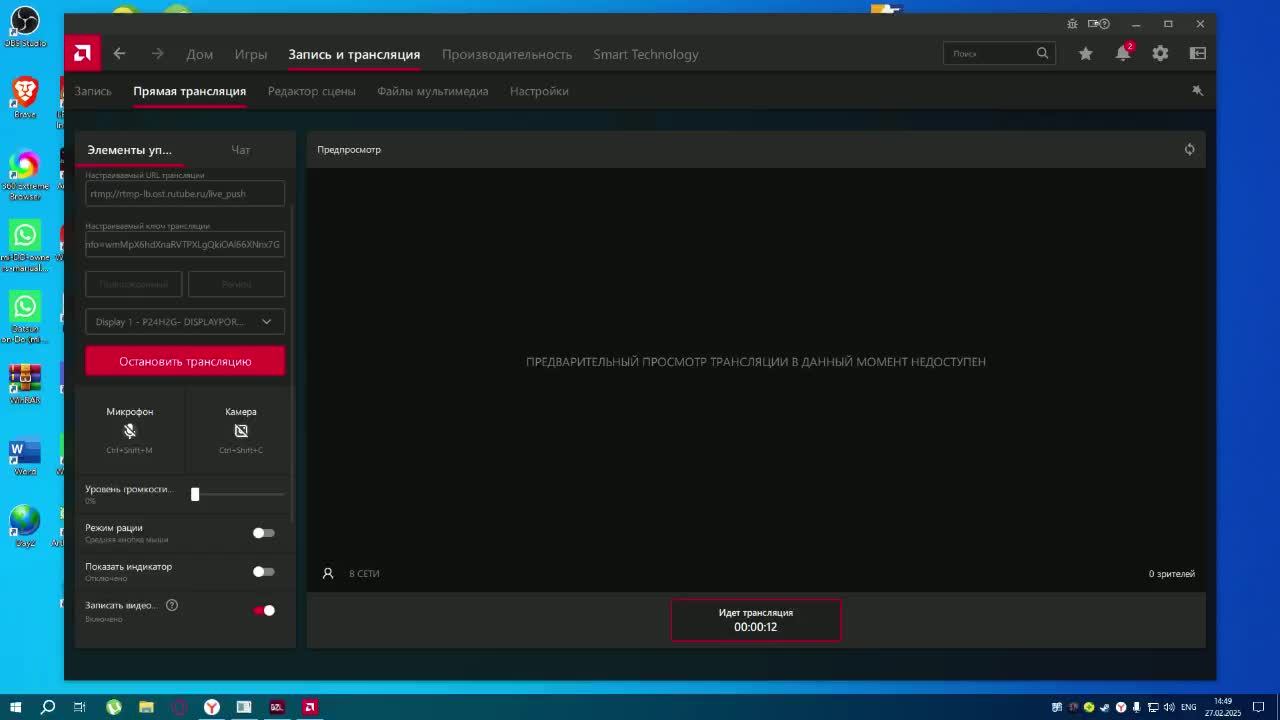The height and width of the screenshot is (720, 1280).
Task: Open File Explorer from the taskbar
Action: coord(146,707)
